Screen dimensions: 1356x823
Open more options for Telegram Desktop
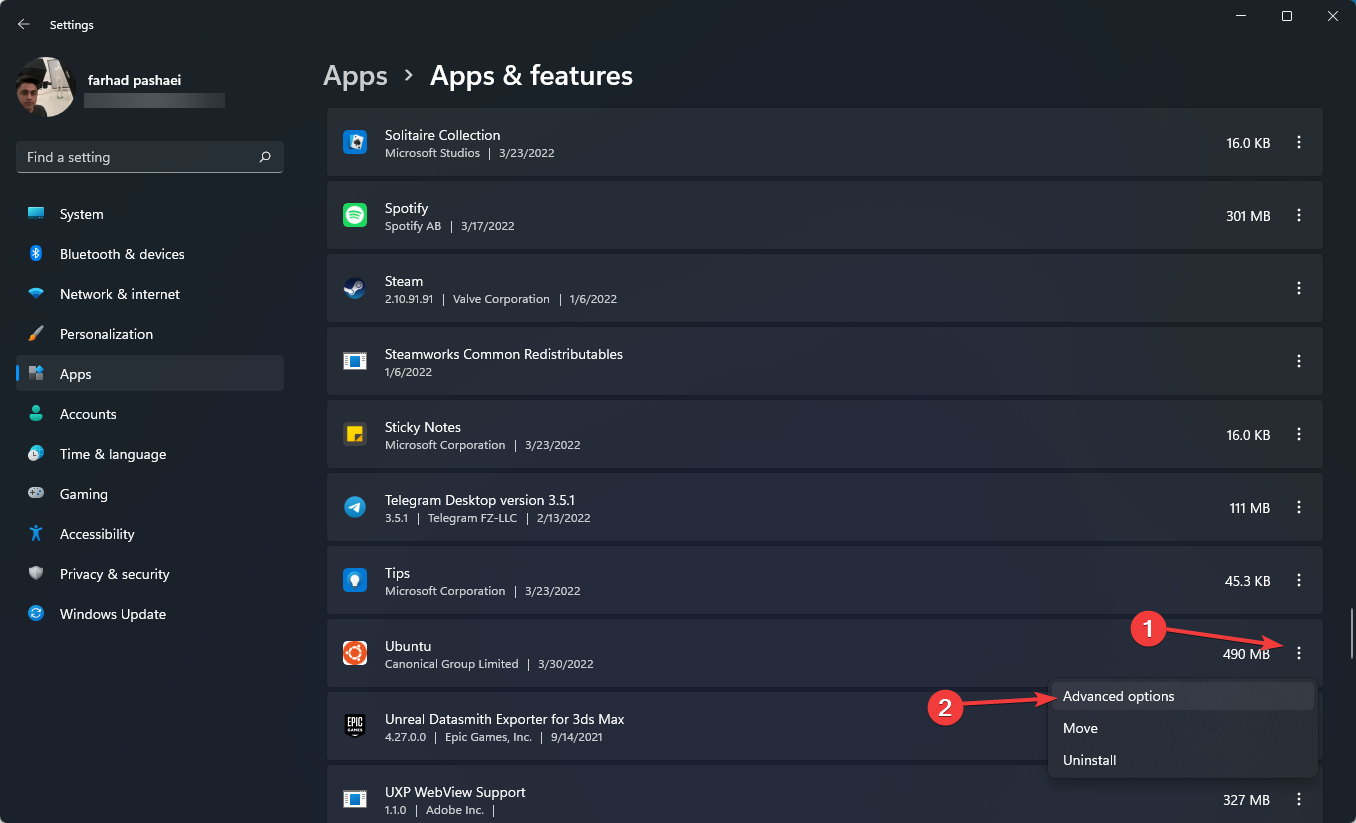point(1299,507)
